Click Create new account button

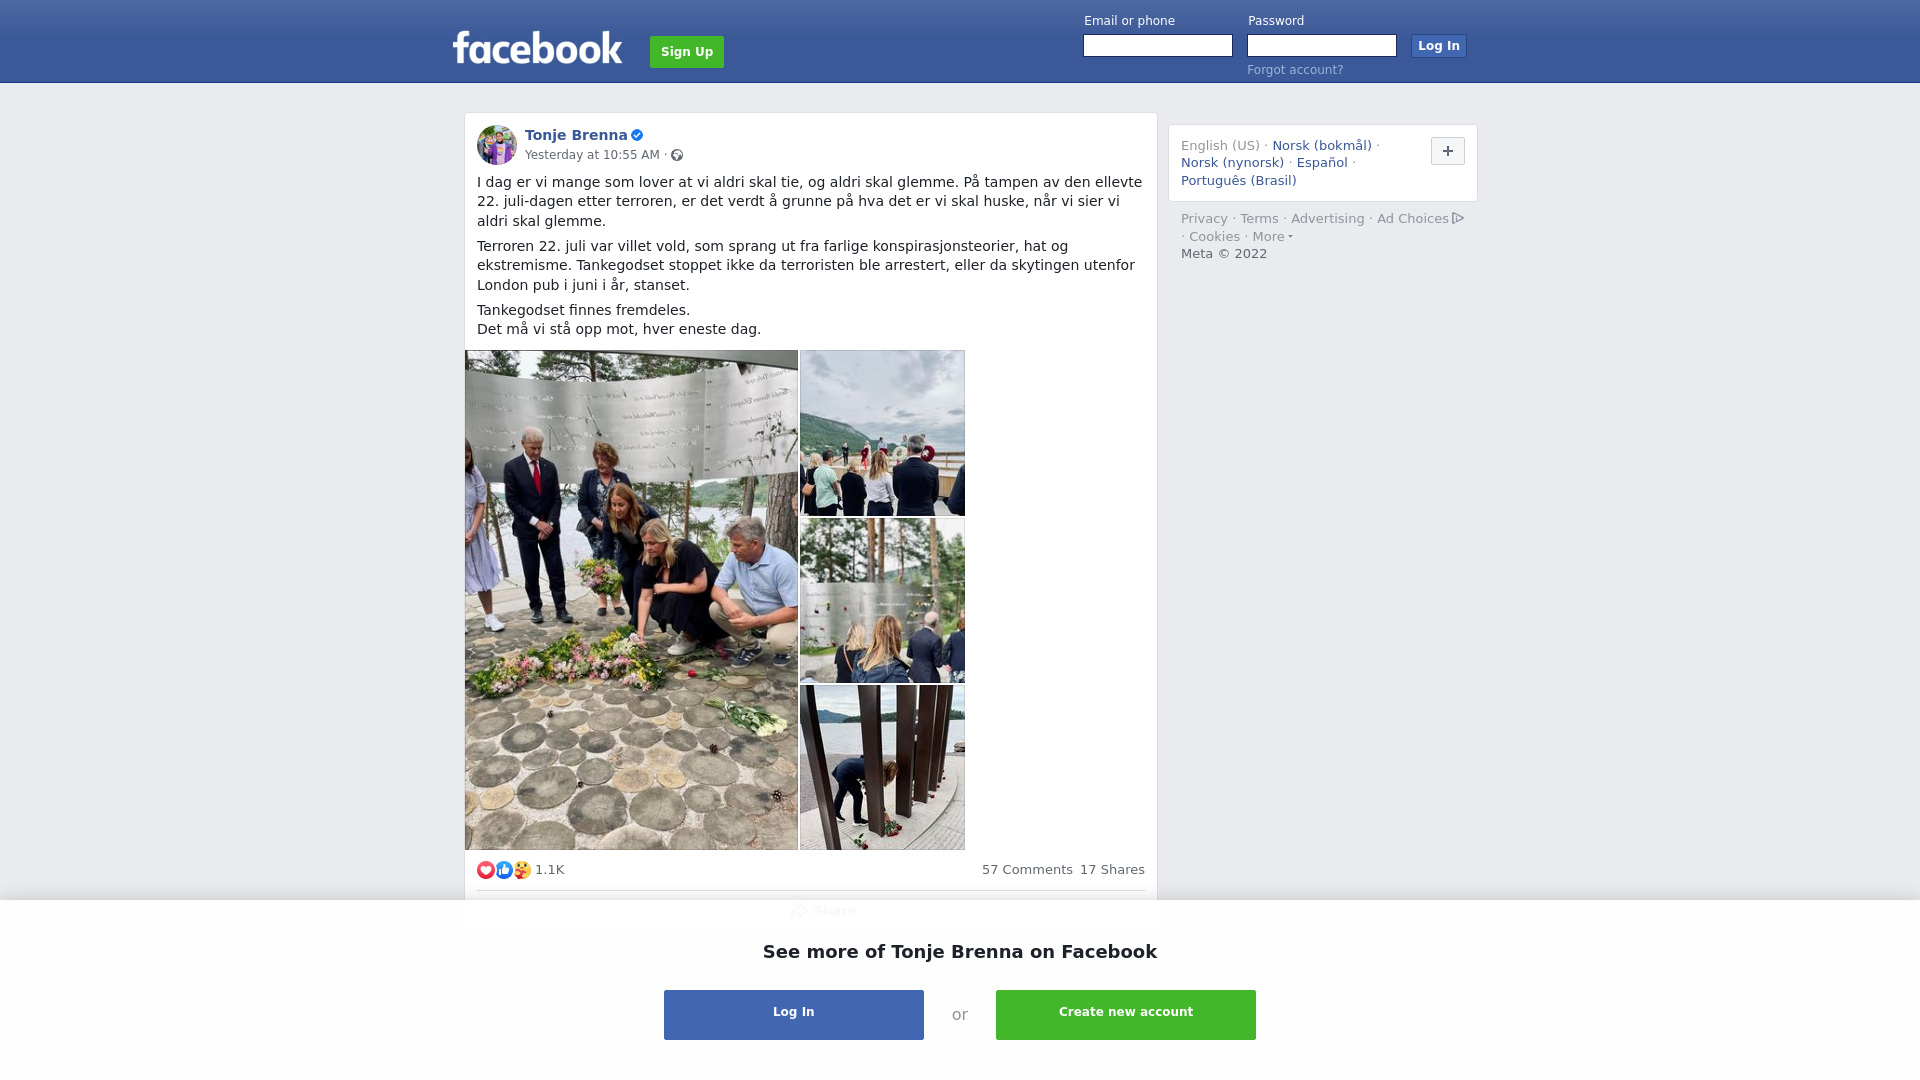[1126, 1015]
